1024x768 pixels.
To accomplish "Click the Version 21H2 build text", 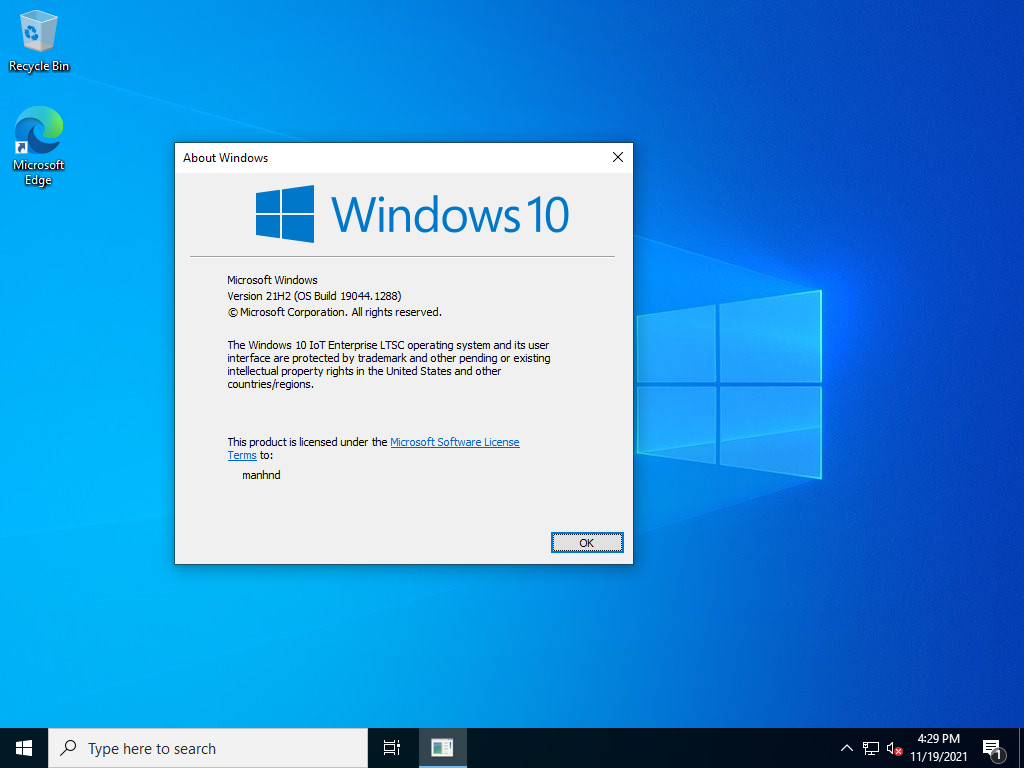I will tap(314, 296).
